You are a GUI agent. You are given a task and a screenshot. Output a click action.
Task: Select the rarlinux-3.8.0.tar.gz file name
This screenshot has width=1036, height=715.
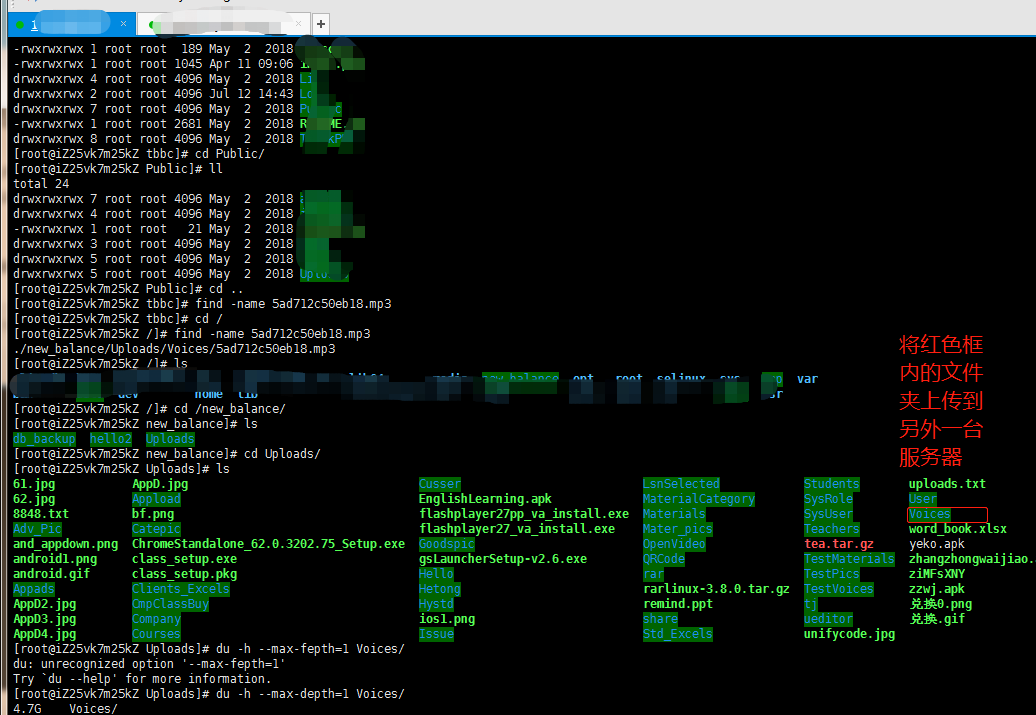[x=716, y=589]
